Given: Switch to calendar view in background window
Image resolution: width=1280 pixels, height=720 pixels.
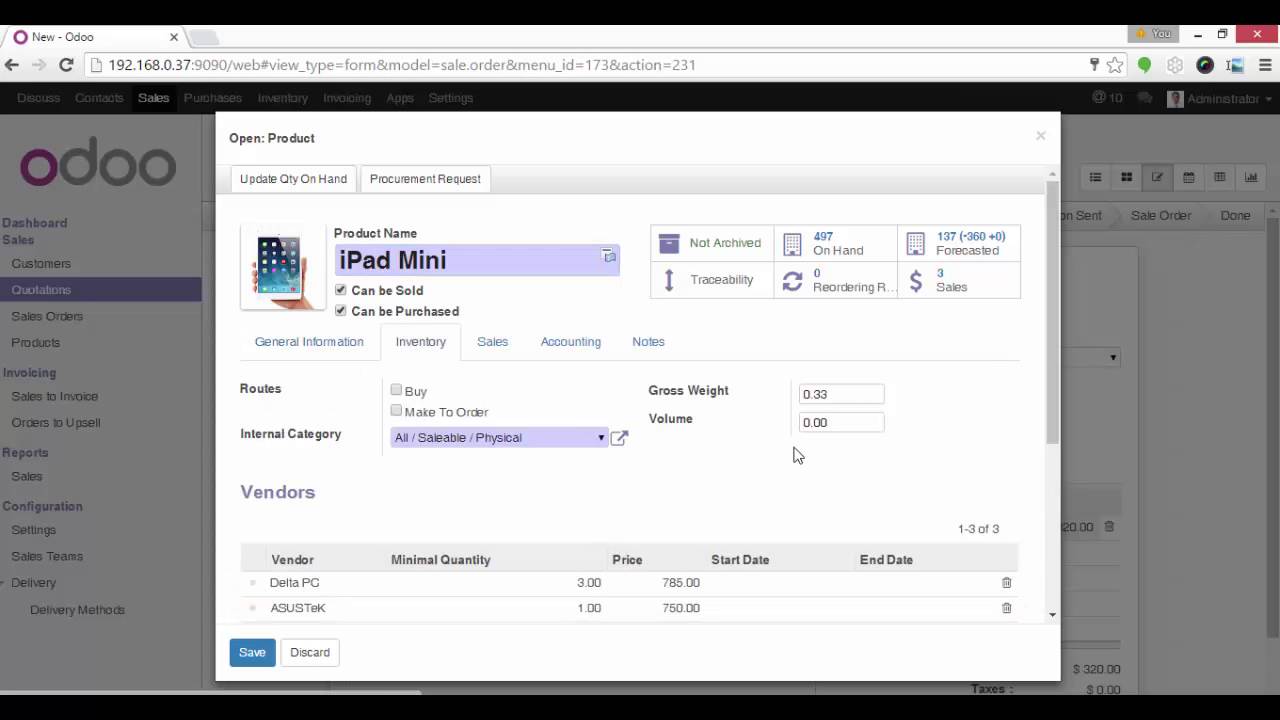Looking at the screenshot, I should click(1188, 177).
